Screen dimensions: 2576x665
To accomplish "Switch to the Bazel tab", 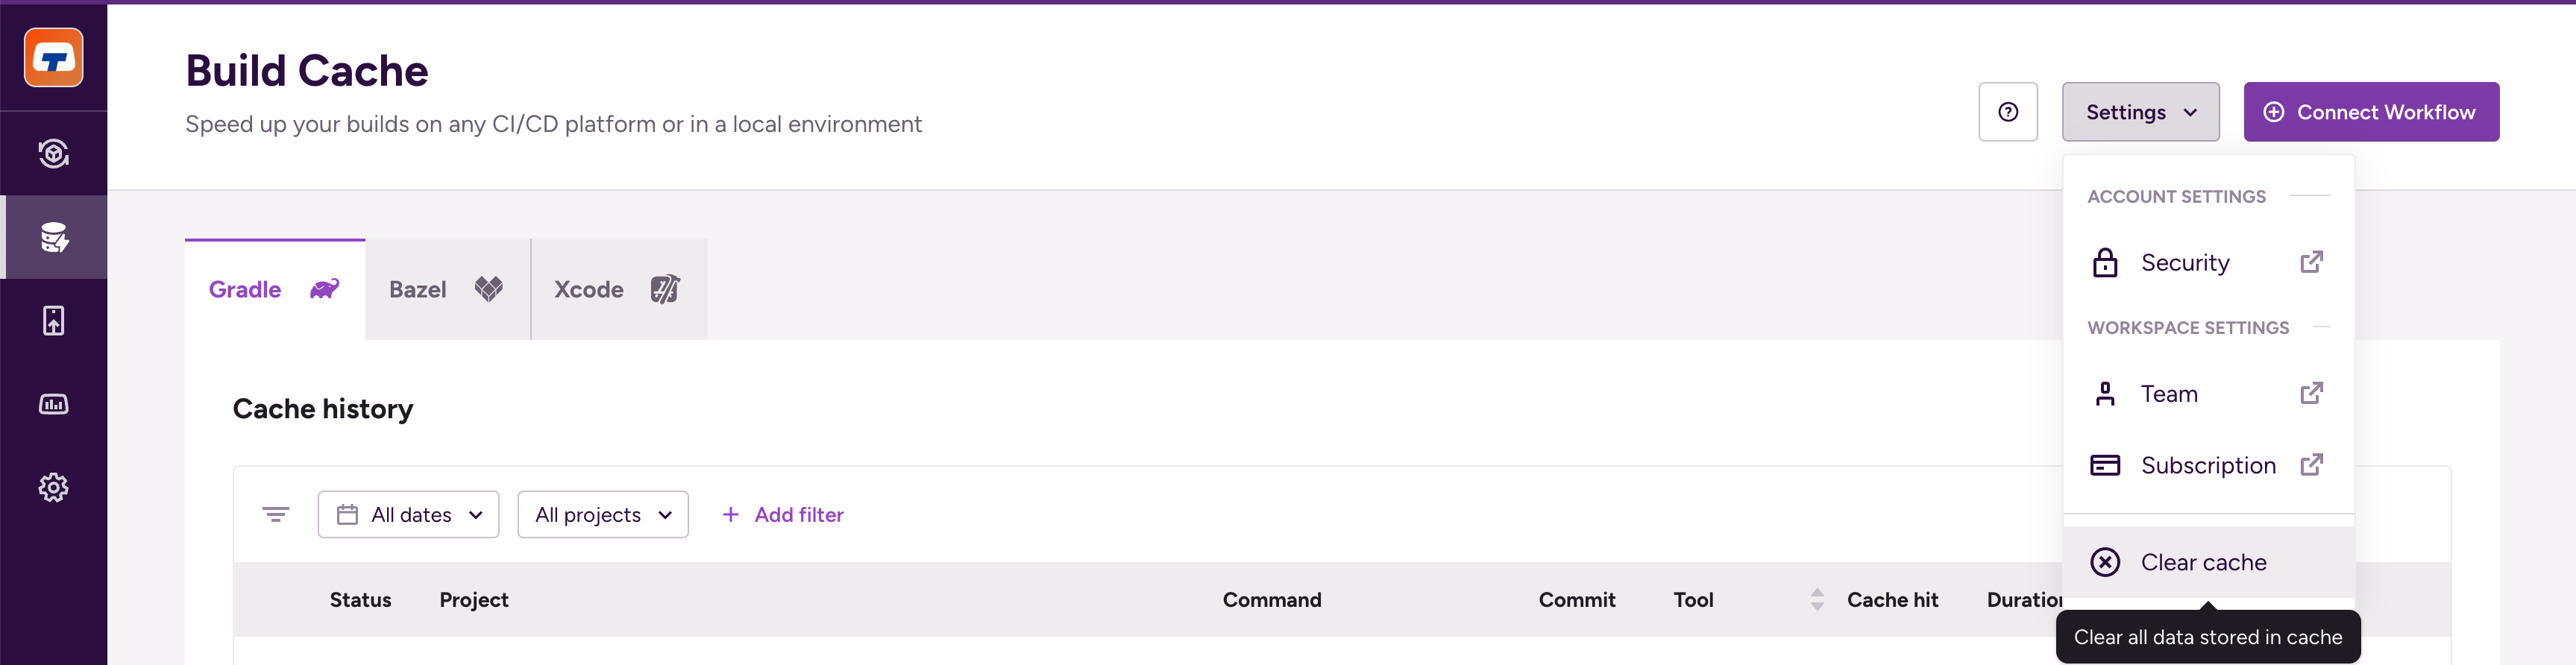I will point(446,290).
